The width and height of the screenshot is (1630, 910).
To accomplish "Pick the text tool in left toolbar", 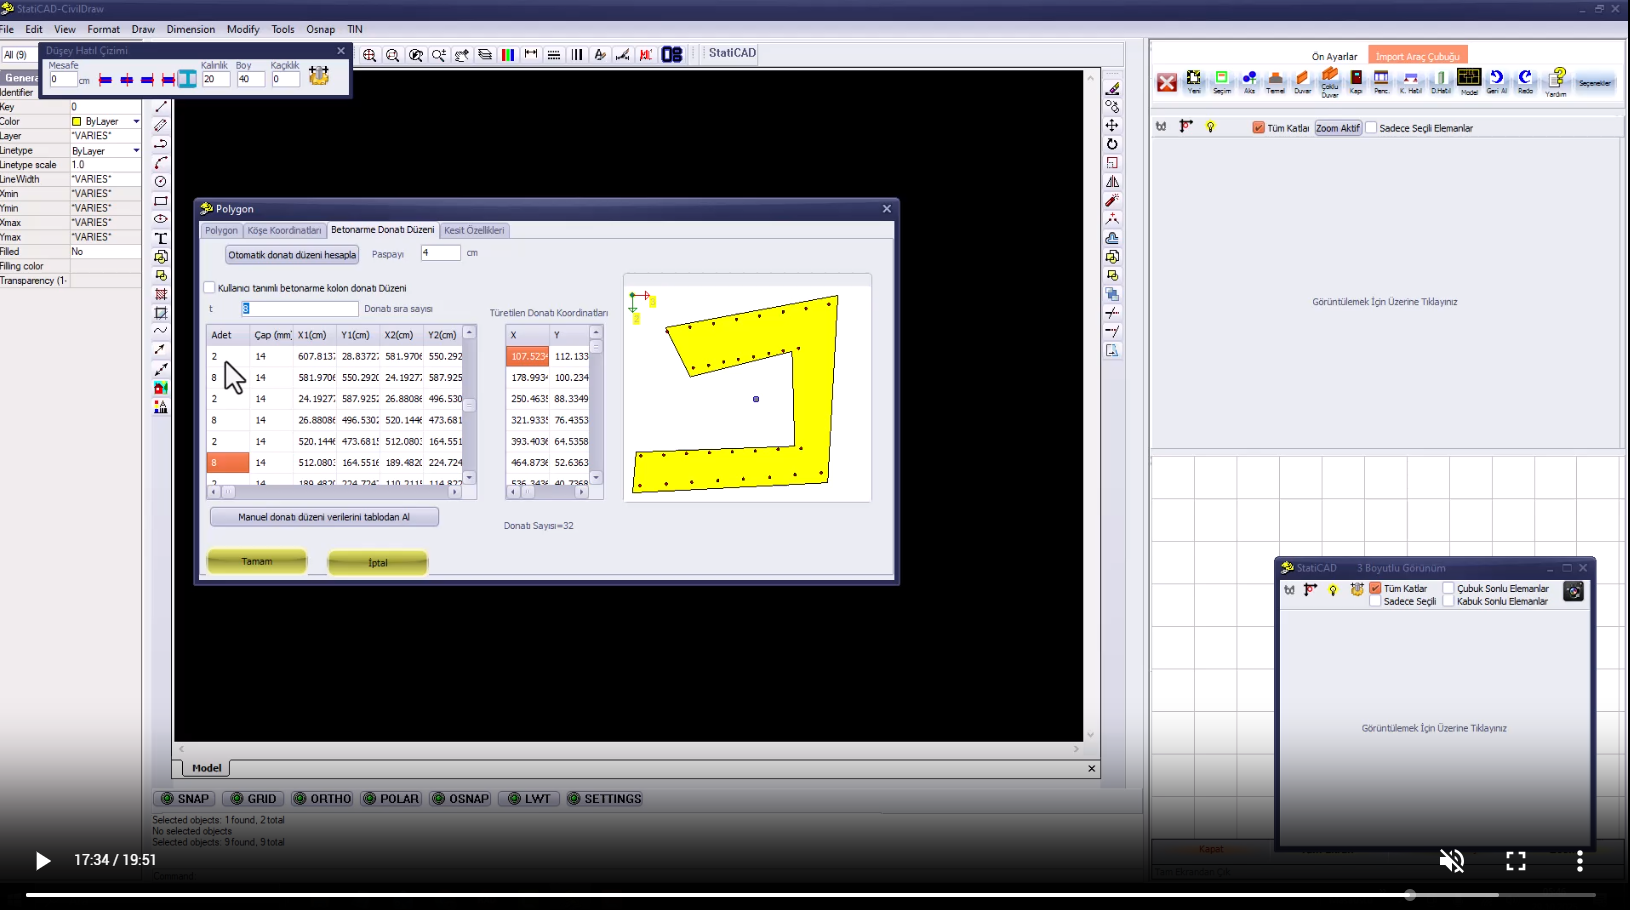I will (x=161, y=238).
